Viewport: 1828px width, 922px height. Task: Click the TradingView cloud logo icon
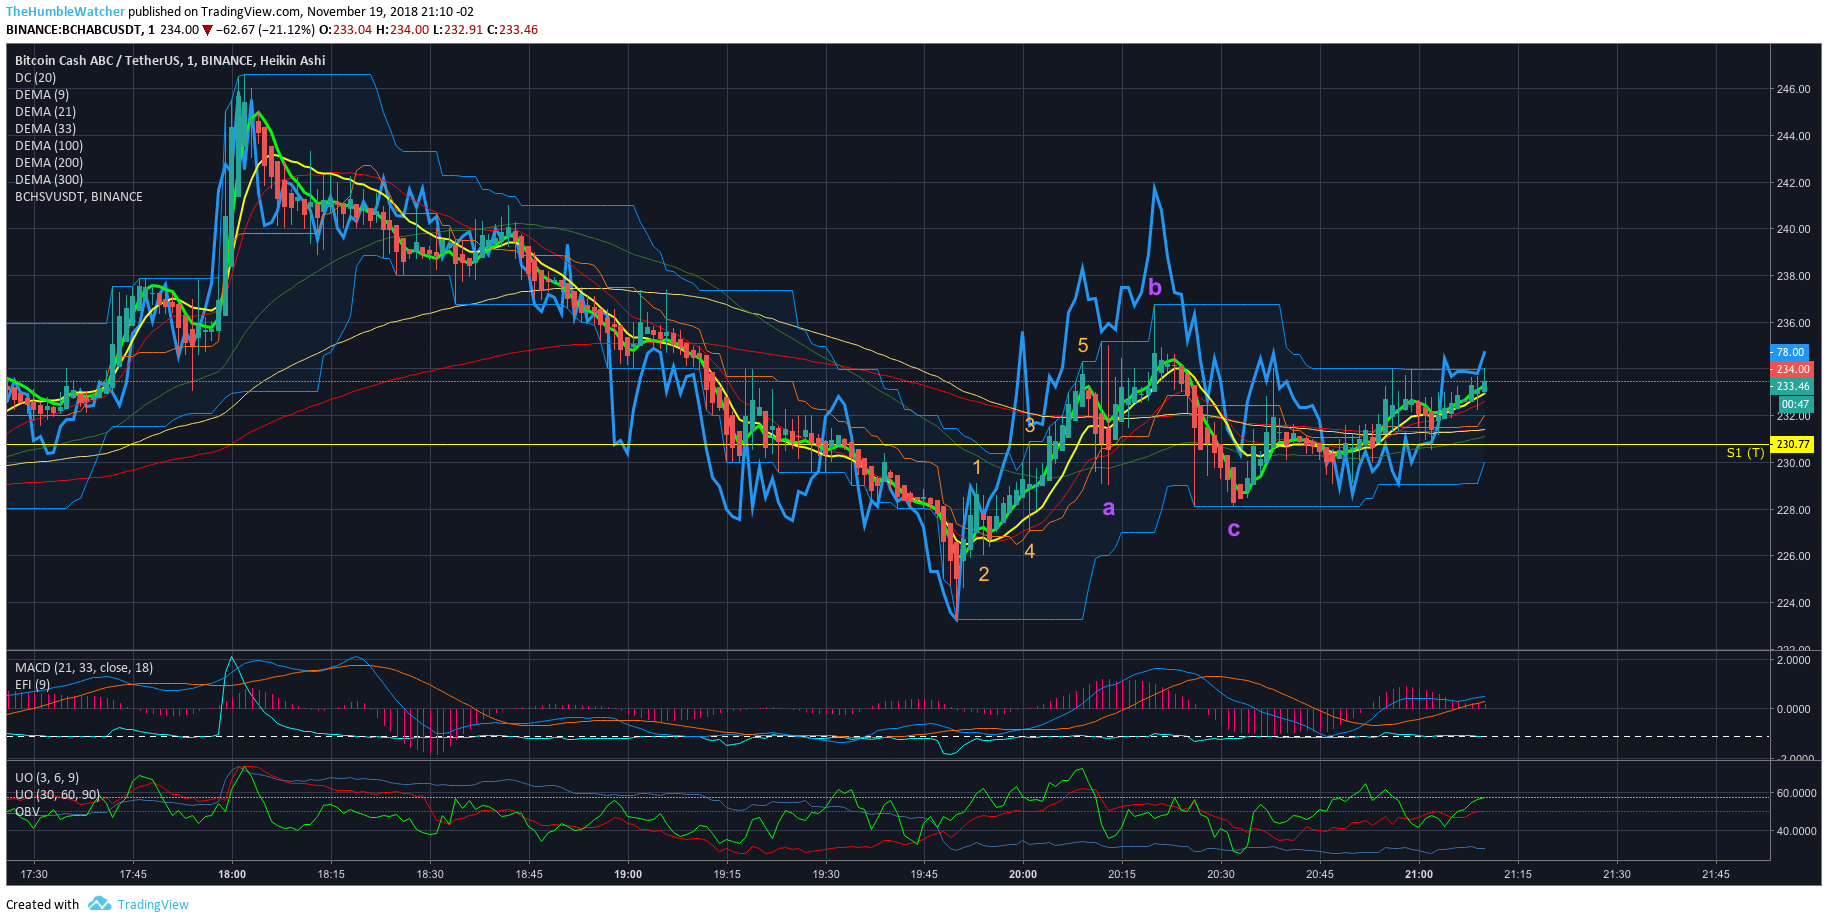99,904
